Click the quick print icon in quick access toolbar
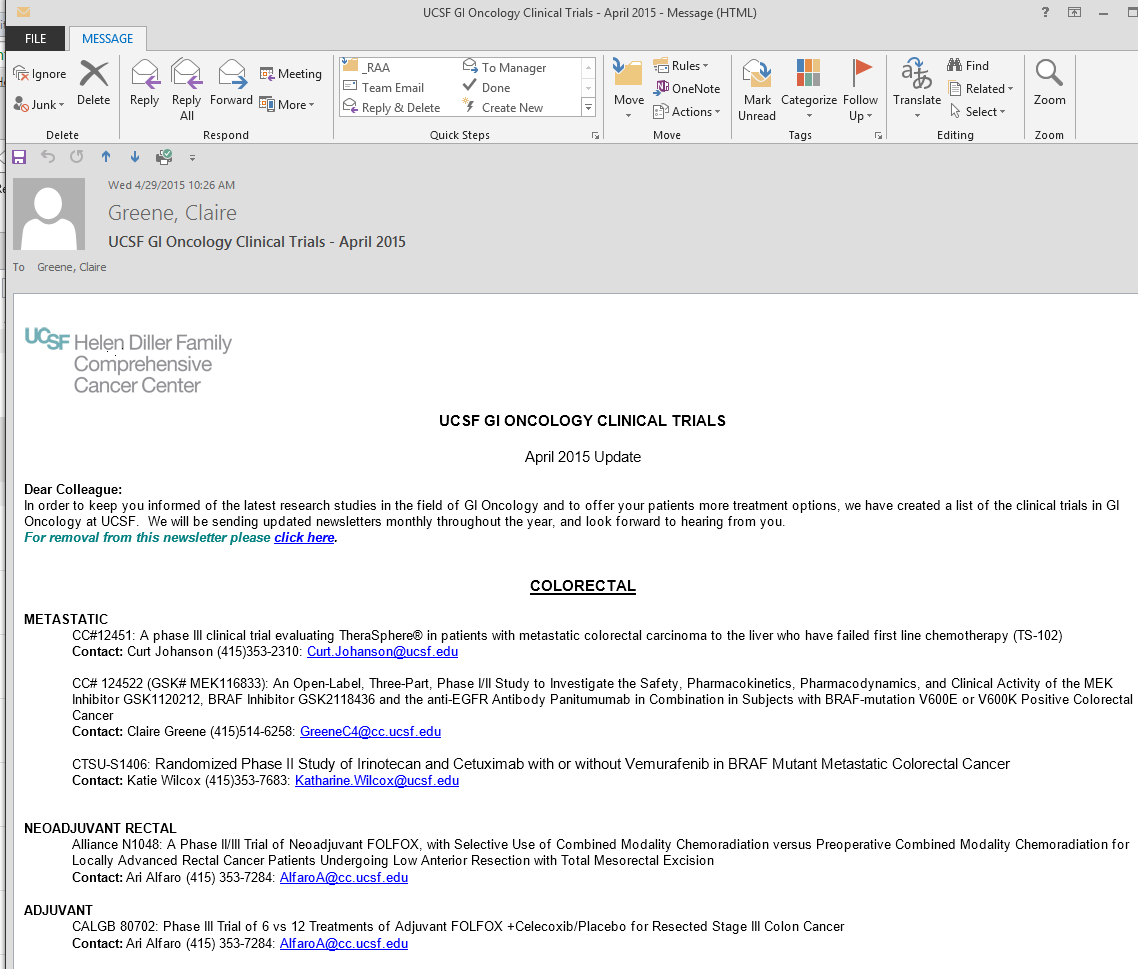Image resolution: width=1138 pixels, height=969 pixels. coord(164,157)
